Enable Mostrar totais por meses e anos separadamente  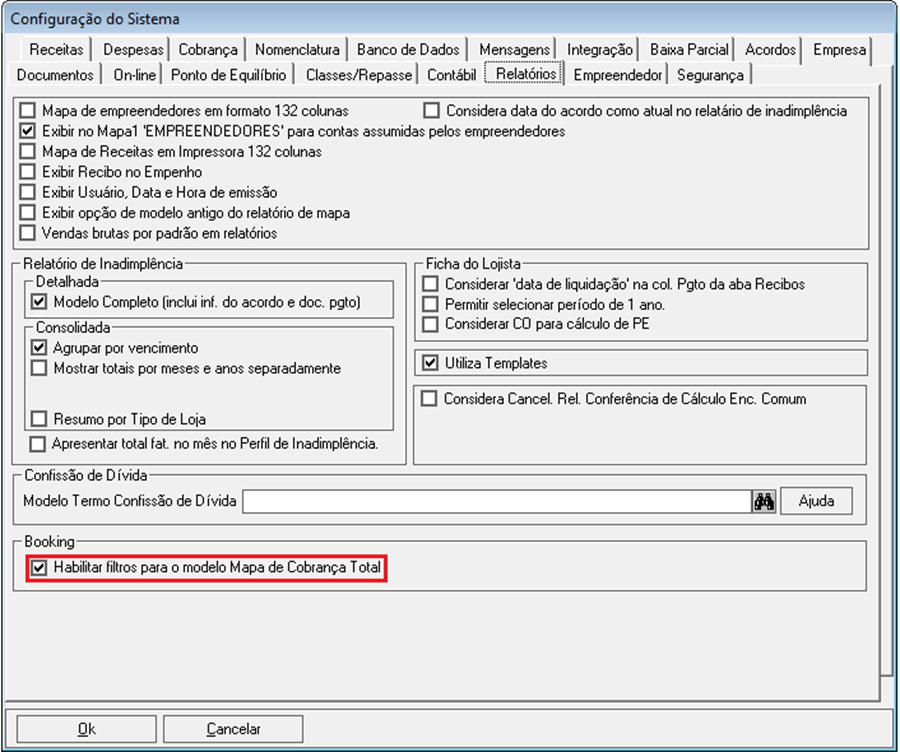39,368
